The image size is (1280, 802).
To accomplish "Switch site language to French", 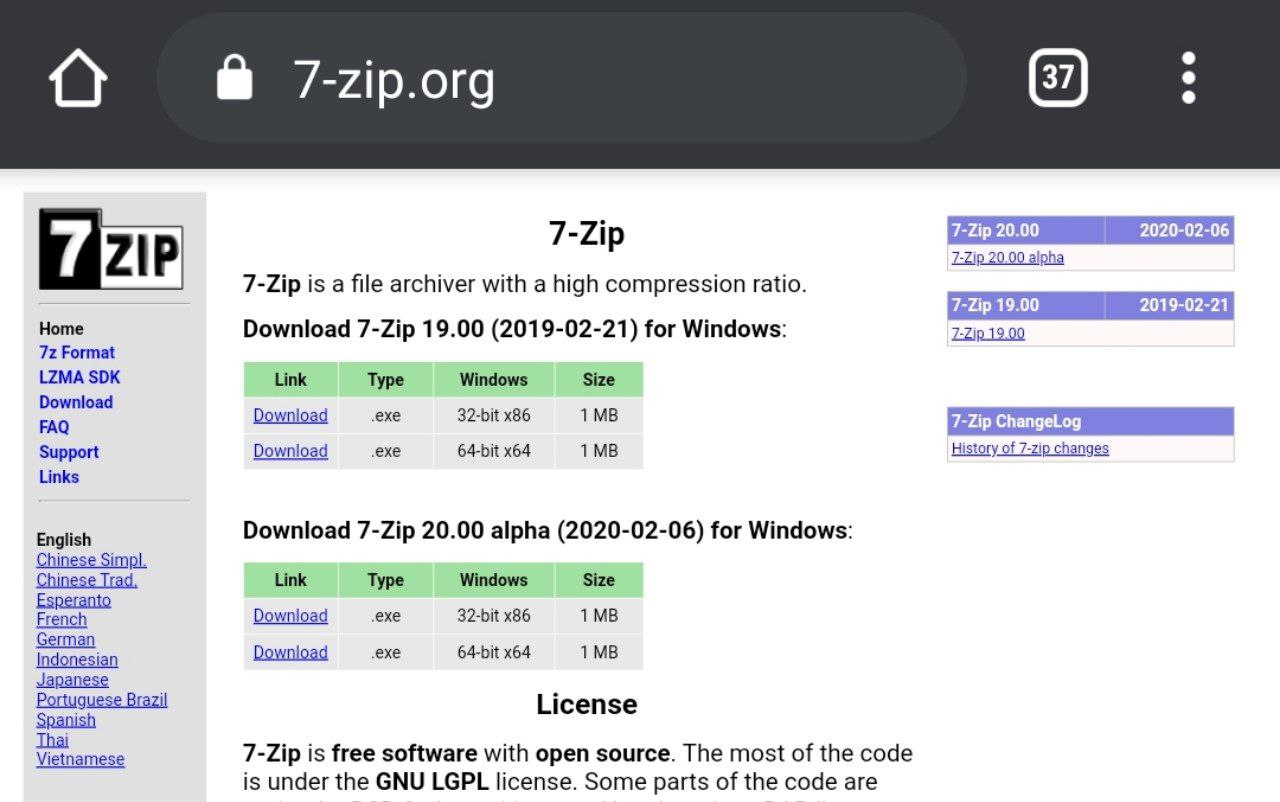I will tap(62, 619).
